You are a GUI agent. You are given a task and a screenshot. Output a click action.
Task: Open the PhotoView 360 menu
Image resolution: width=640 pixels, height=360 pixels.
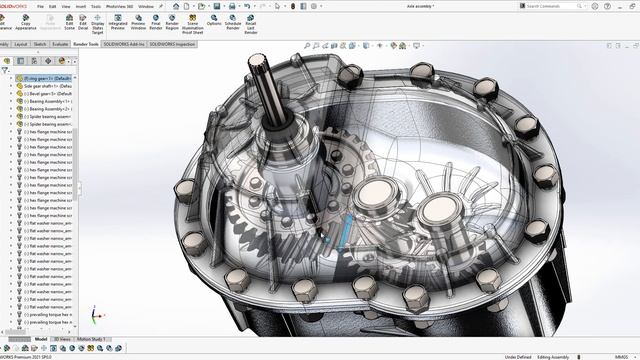[x=119, y=7]
